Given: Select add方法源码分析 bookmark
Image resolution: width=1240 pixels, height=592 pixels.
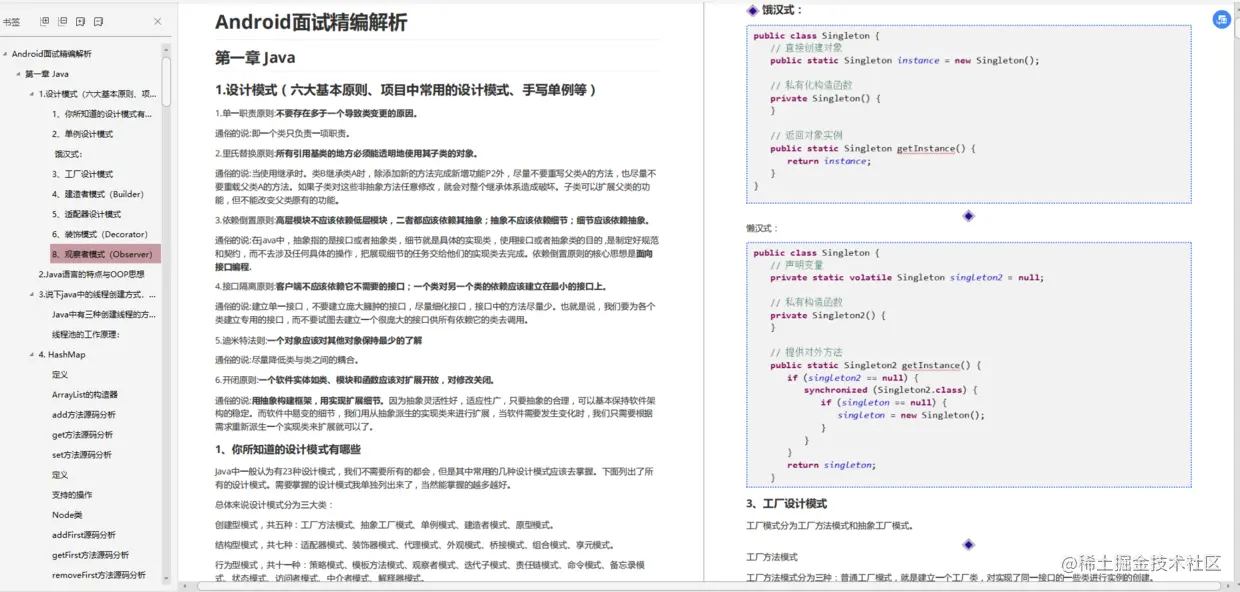Looking at the screenshot, I should (x=84, y=414).
